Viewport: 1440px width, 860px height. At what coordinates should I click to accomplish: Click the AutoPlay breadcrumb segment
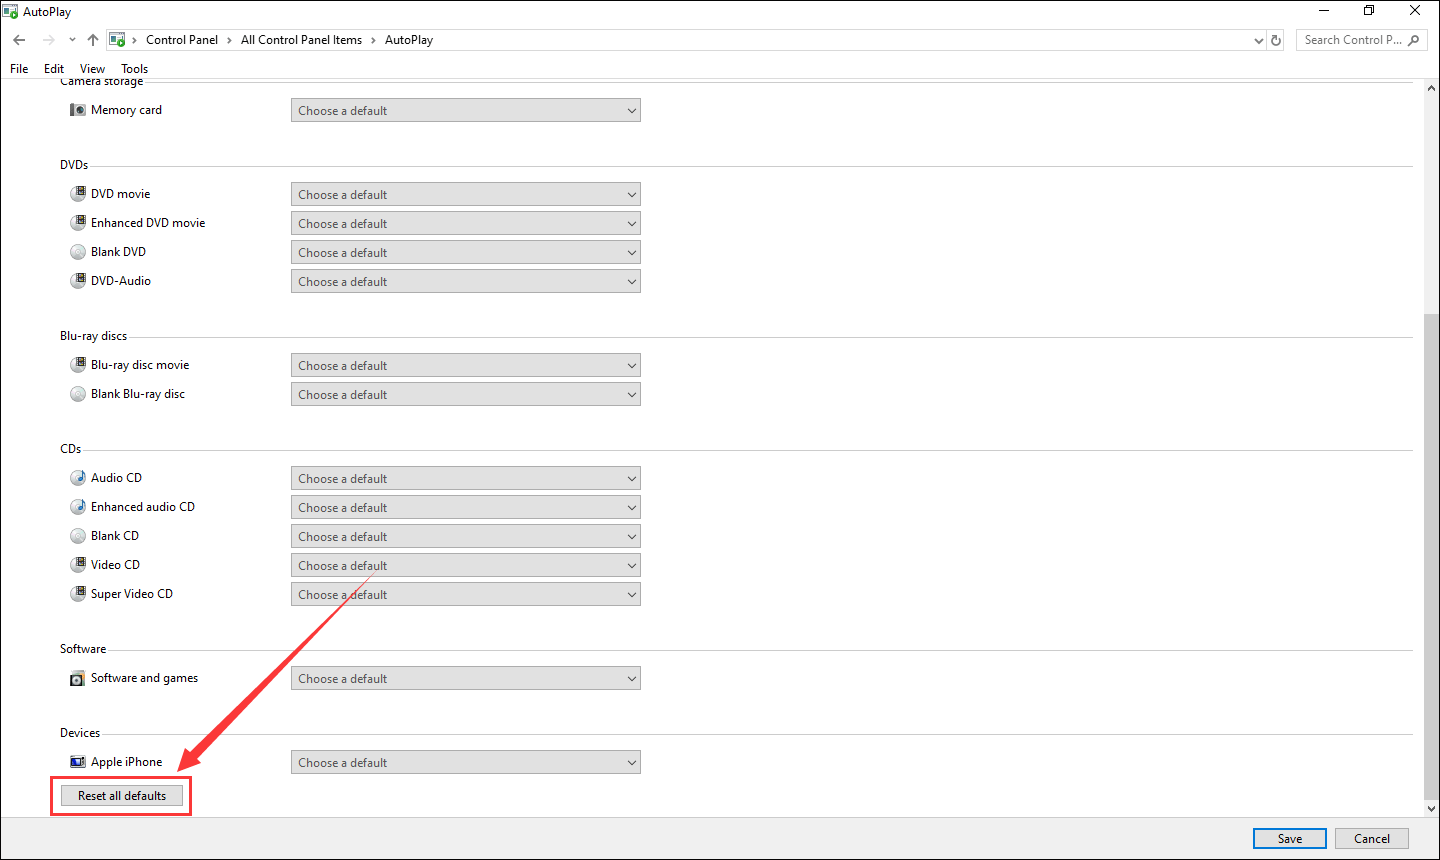point(409,40)
